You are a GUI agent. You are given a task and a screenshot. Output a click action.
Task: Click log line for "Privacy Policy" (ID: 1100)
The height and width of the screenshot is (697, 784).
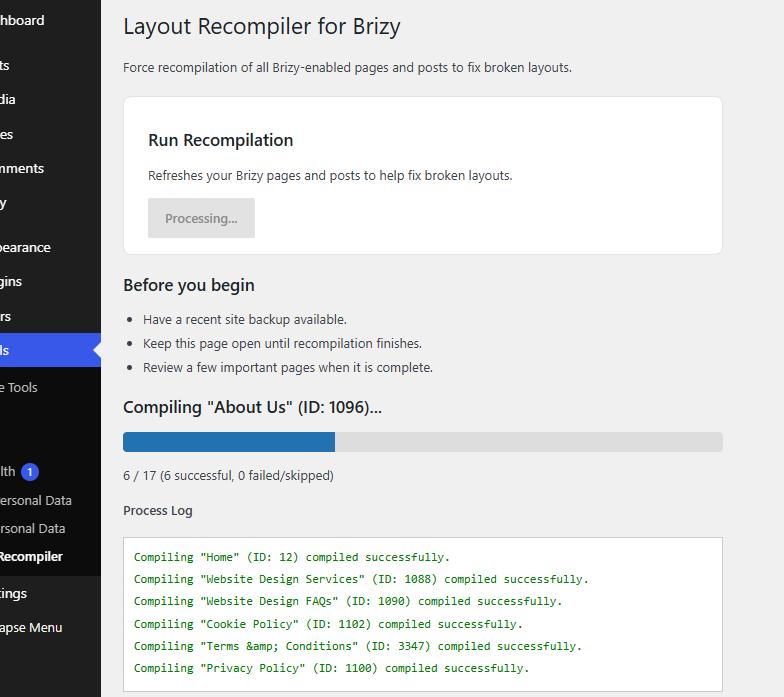(331, 668)
